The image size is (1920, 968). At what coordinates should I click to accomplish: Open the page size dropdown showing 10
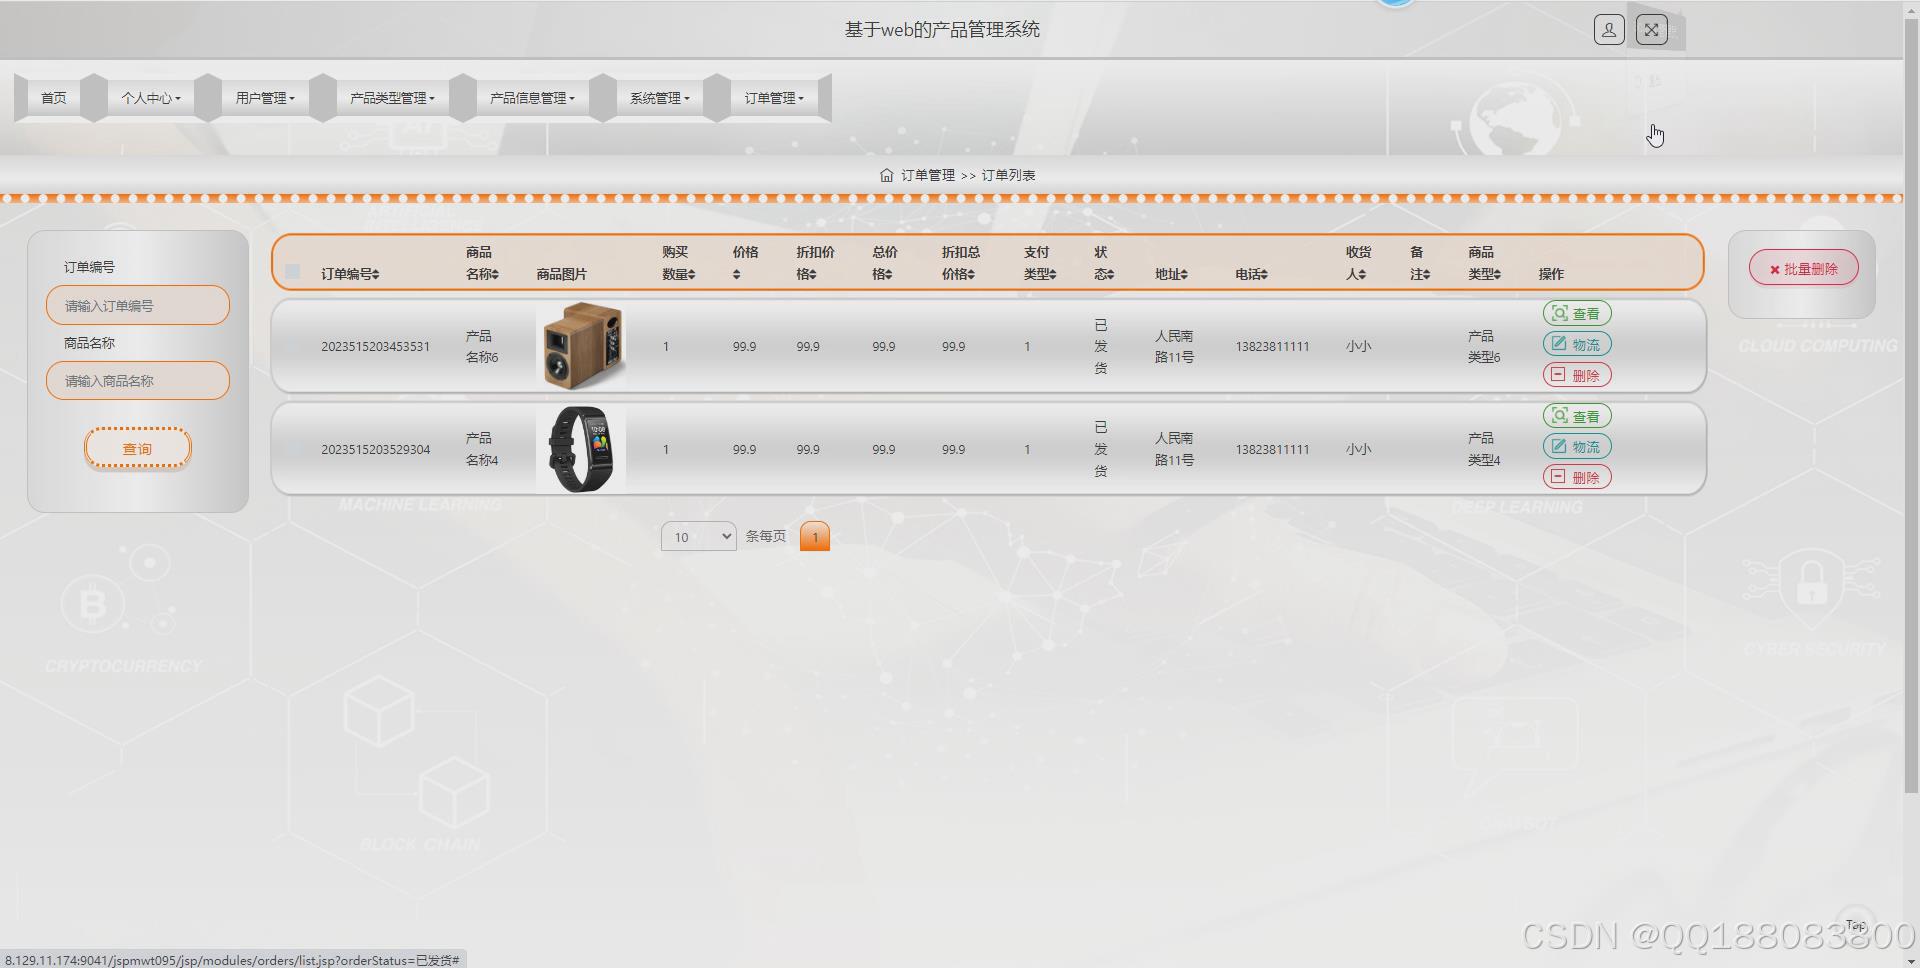(x=698, y=537)
